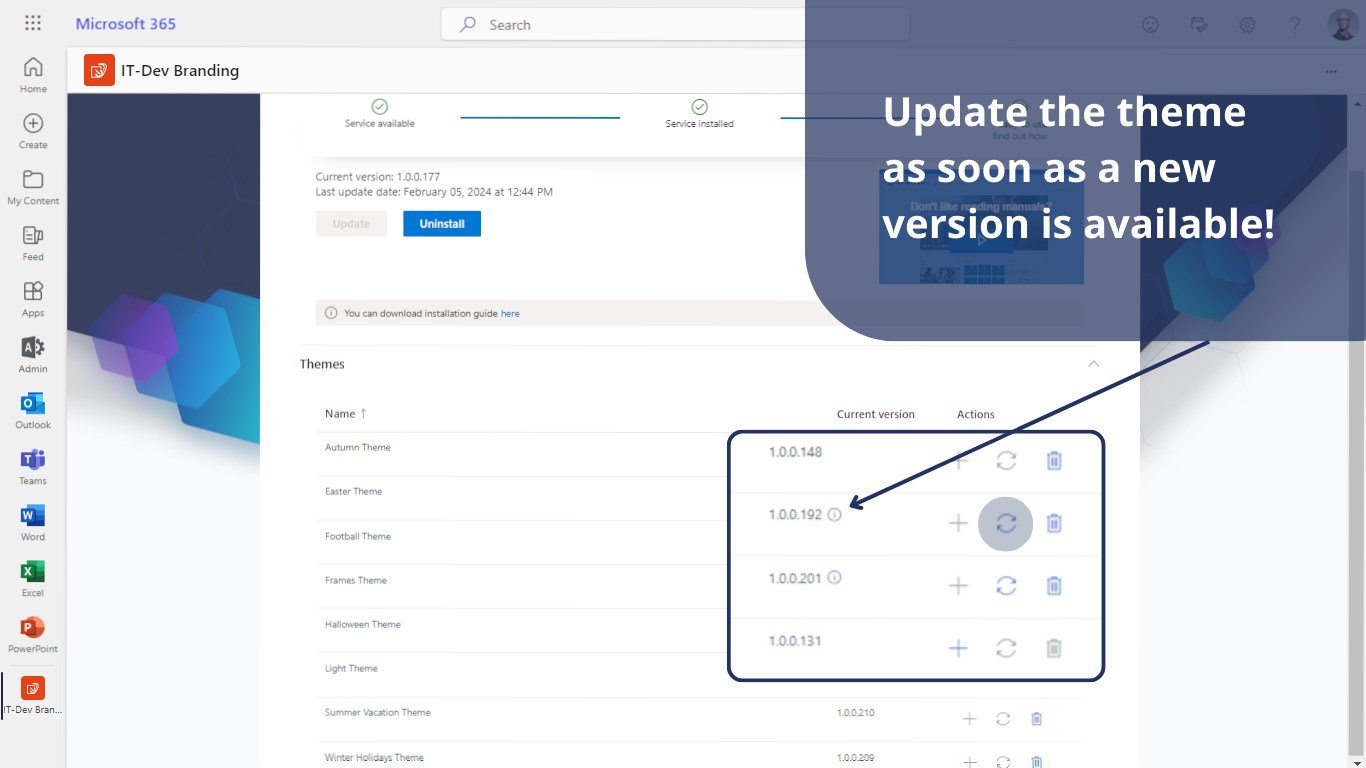Select the IT-Dev Branding app in sidebar
The height and width of the screenshot is (768, 1366).
coord(33,695)
